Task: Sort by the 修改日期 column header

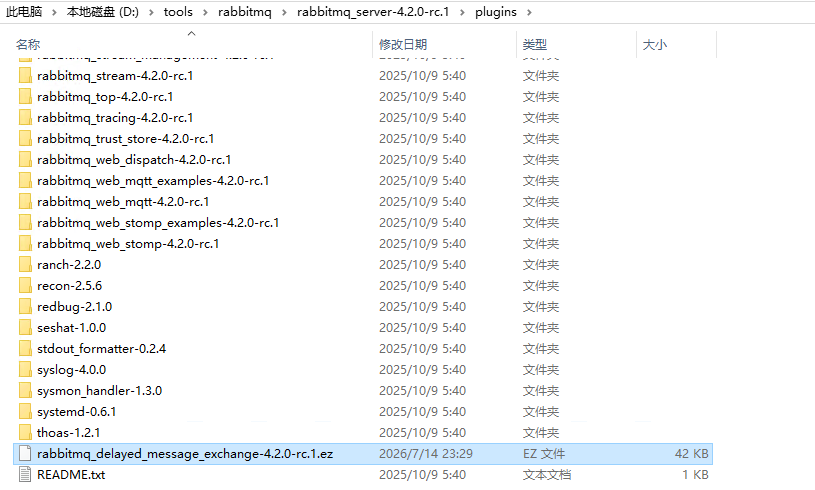Action: [403, 45]
